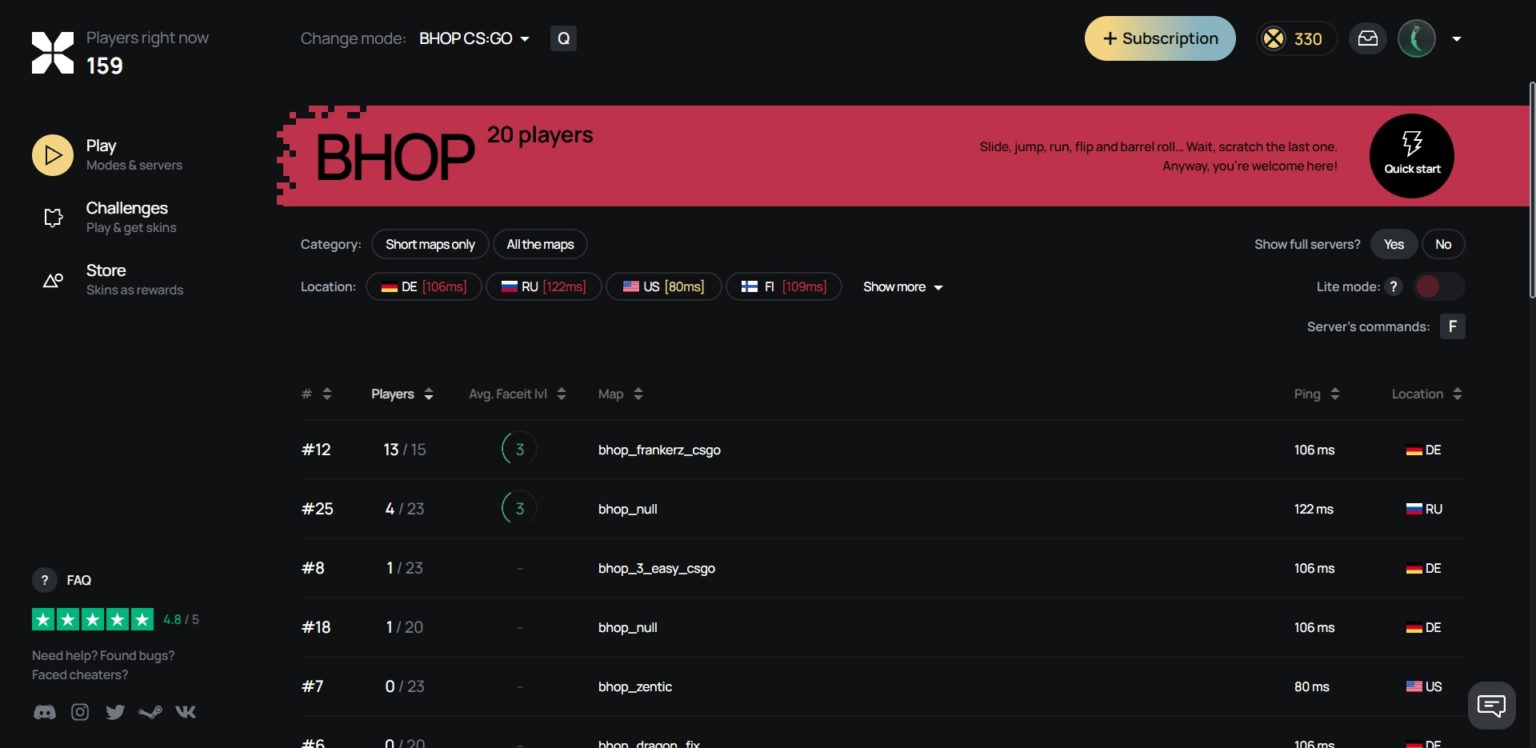Select the Play sidebar icon
1536x748 pixels.
tap(52, 155)
